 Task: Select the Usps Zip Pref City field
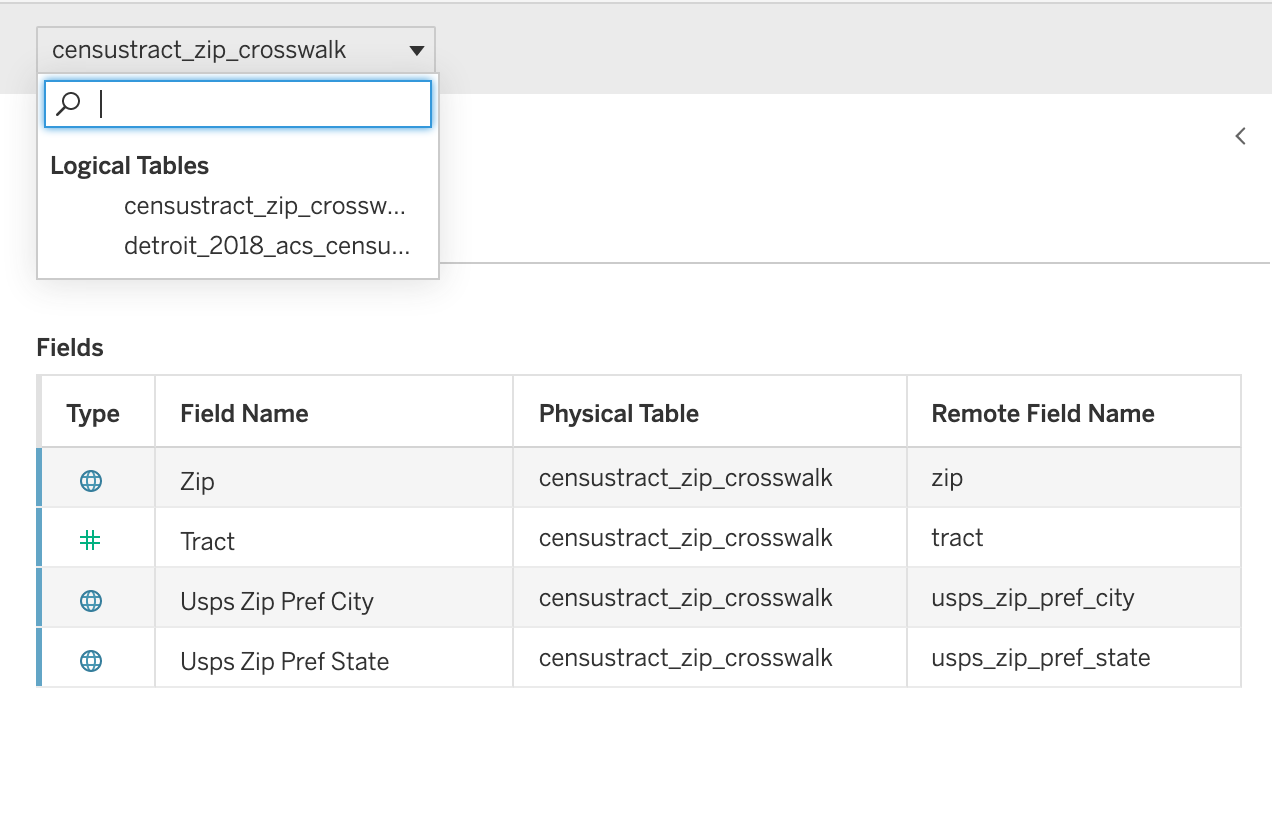click(x=277, y=602)
